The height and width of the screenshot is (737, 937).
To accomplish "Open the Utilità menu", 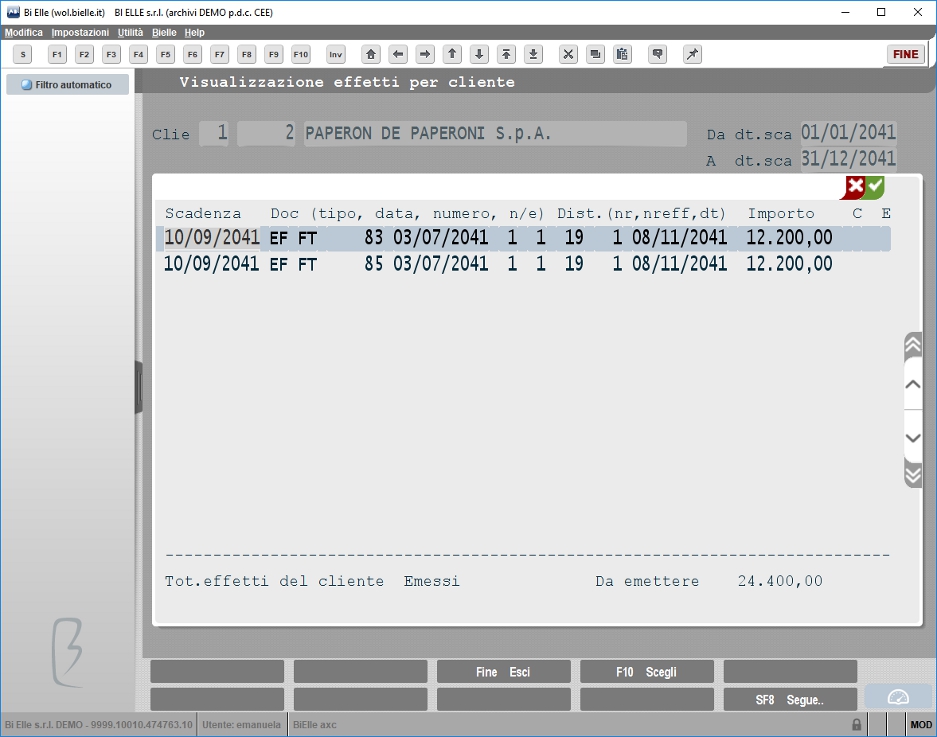I will pyautogui.click(x=130, y=32).
